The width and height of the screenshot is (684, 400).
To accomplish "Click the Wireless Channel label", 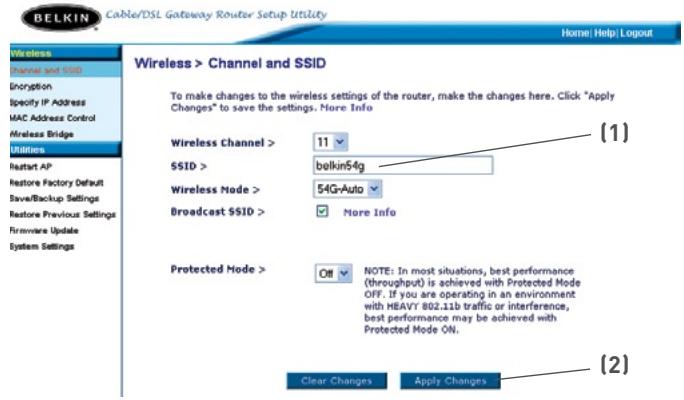I will click(222, 143).
